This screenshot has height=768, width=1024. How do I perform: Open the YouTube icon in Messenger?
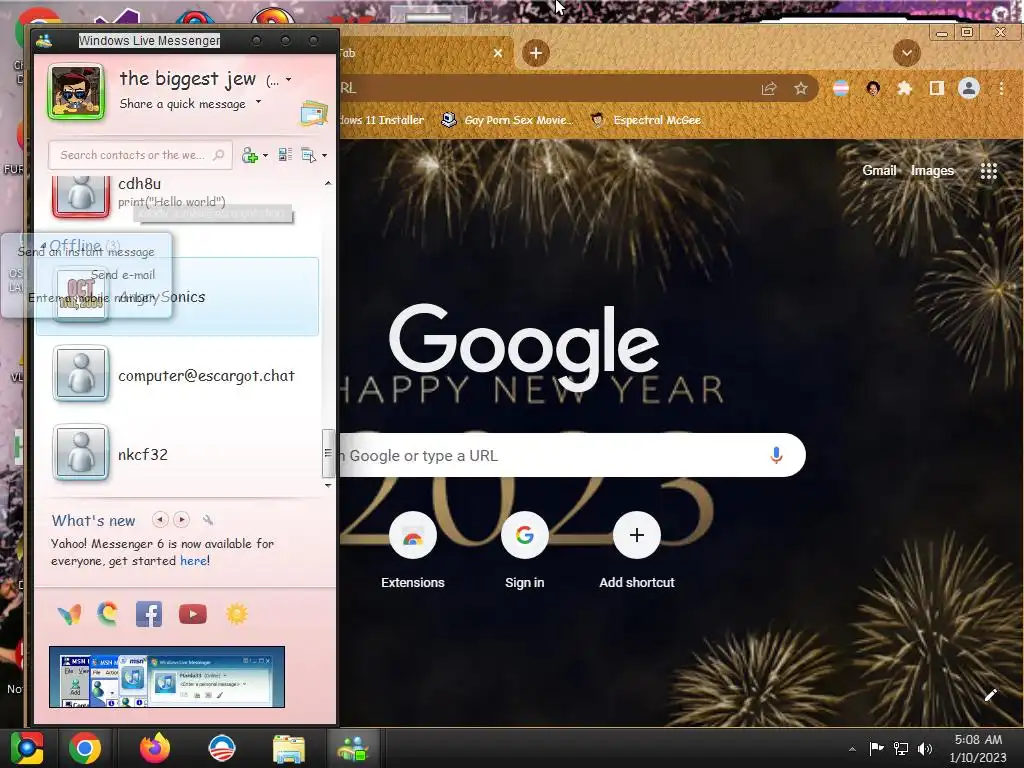coord(193,614)
